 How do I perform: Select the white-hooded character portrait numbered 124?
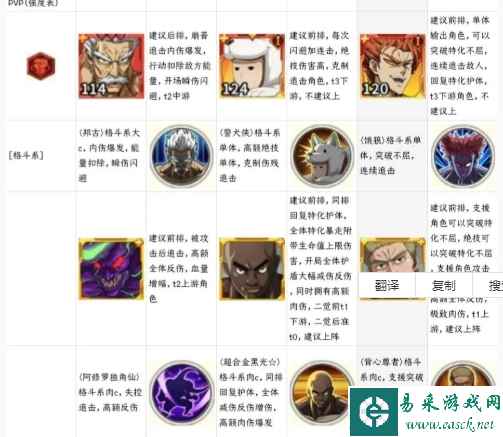point(252,66)
